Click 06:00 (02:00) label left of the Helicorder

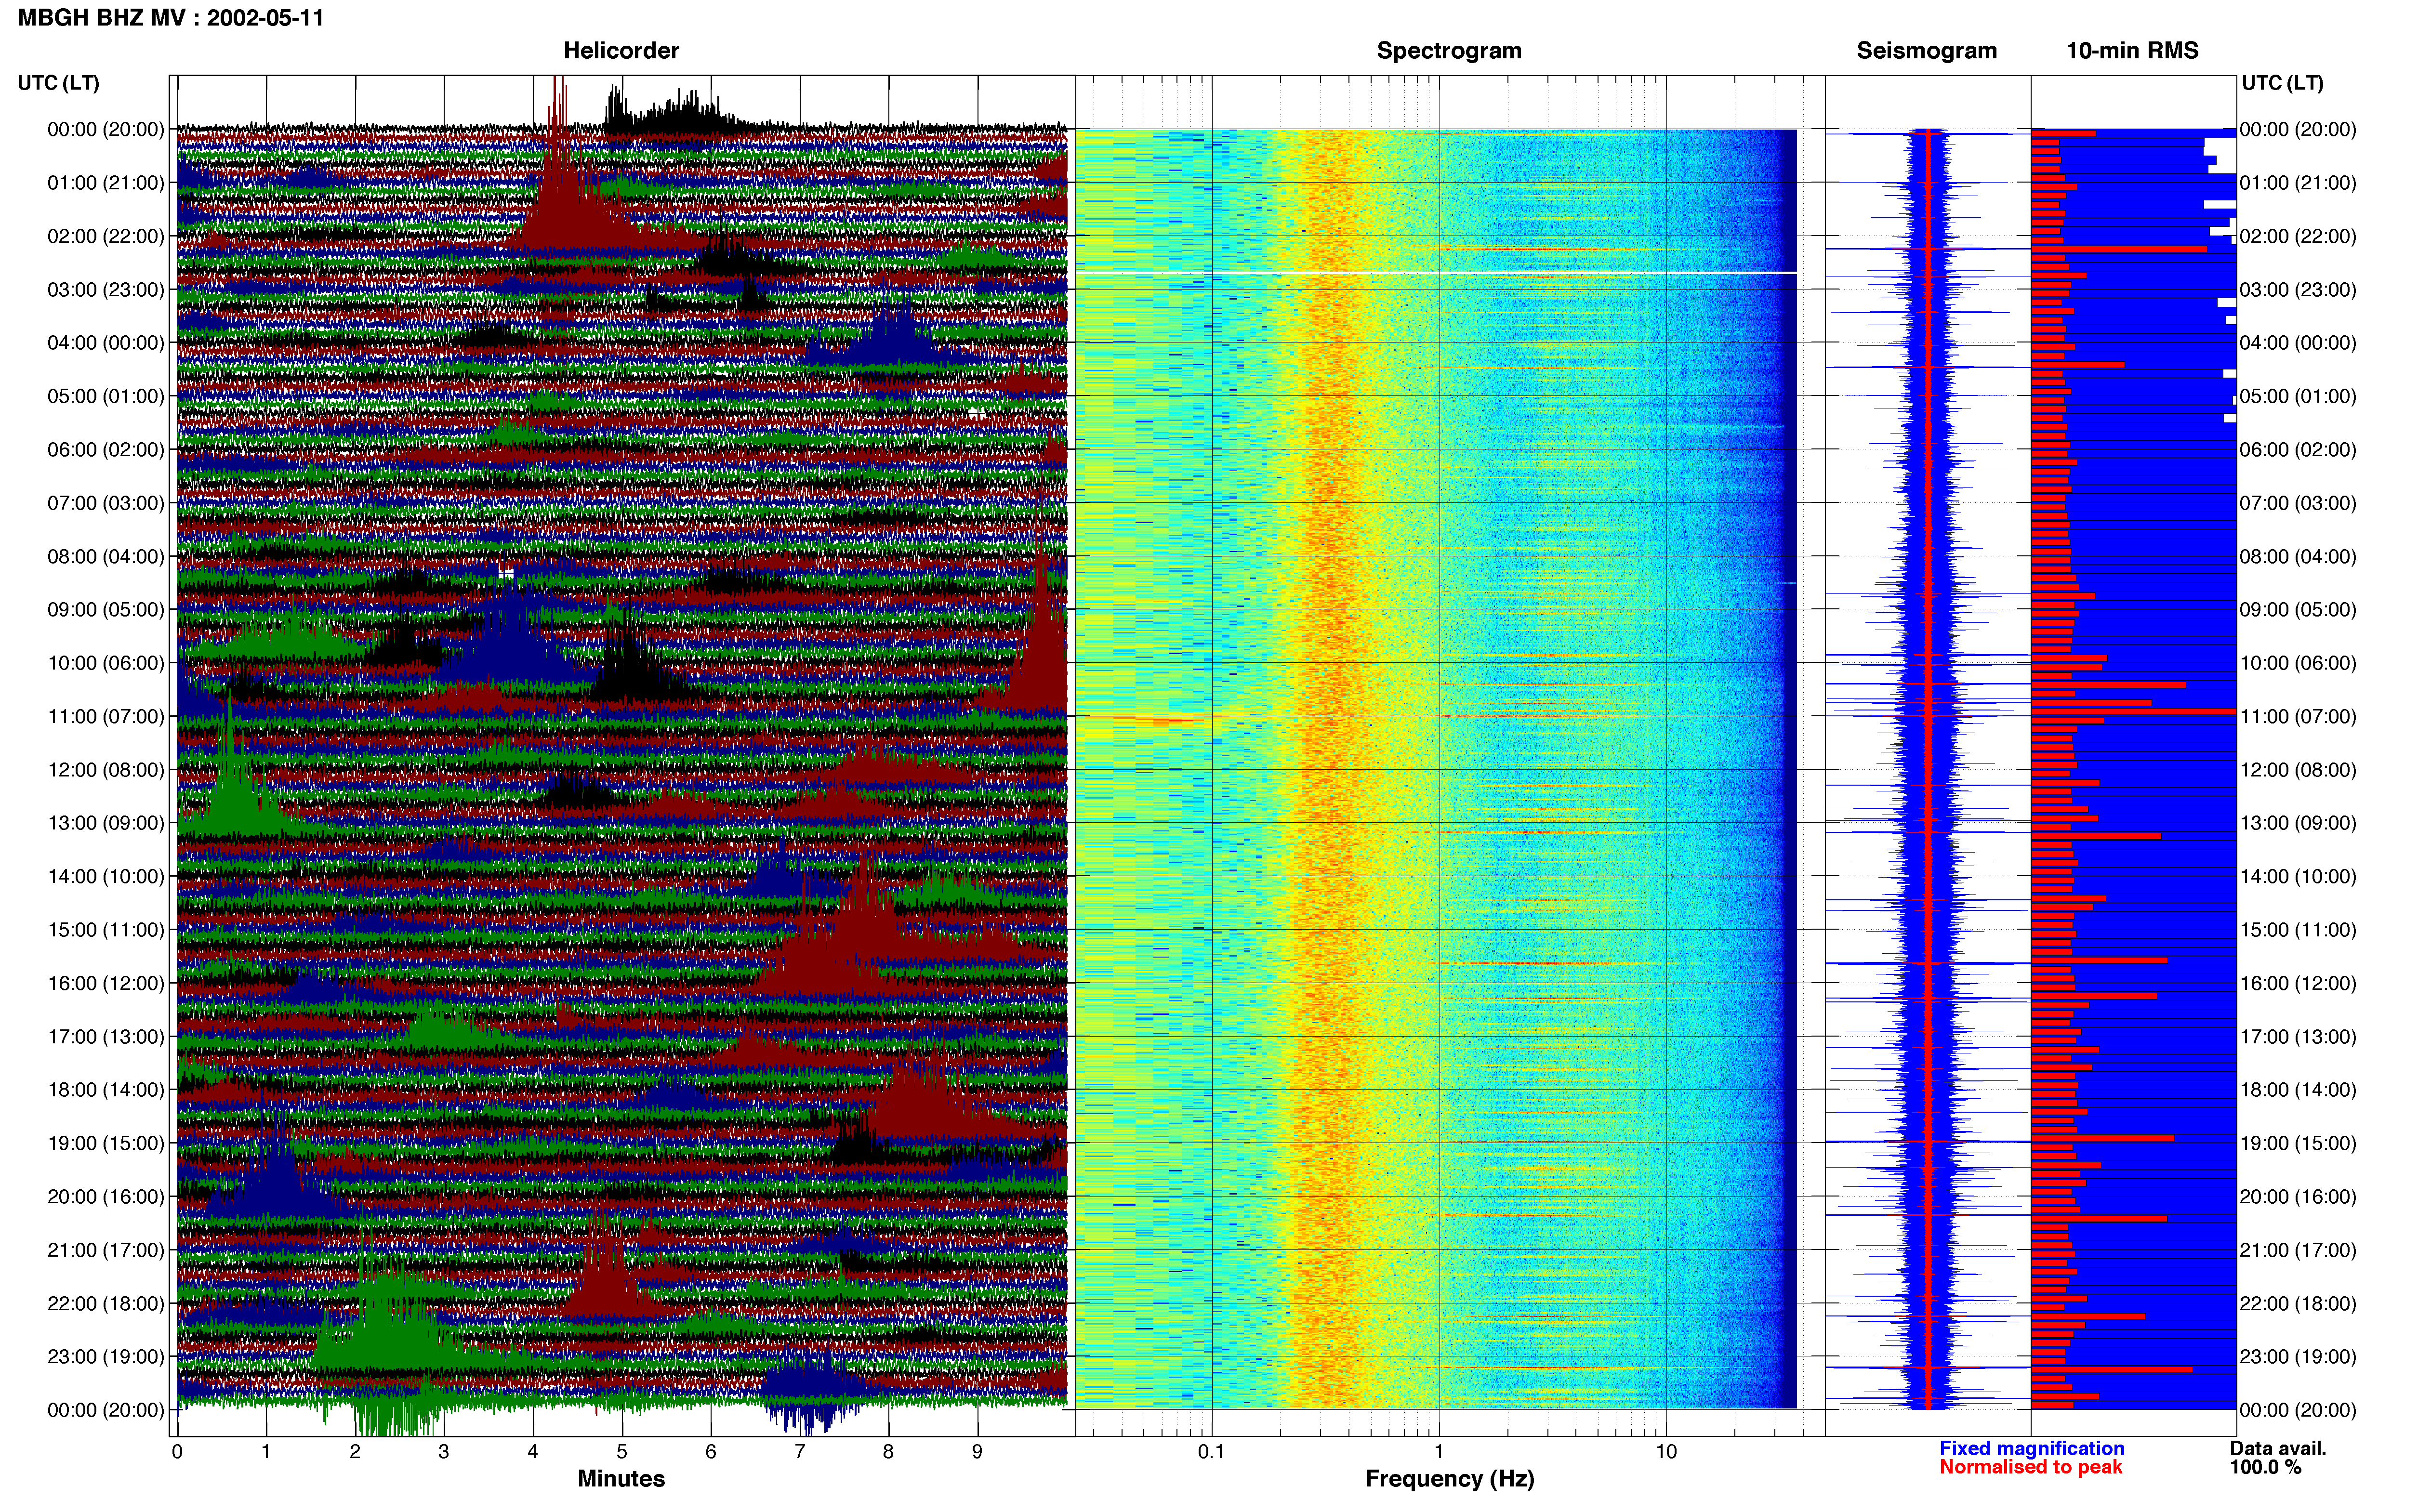106,450
